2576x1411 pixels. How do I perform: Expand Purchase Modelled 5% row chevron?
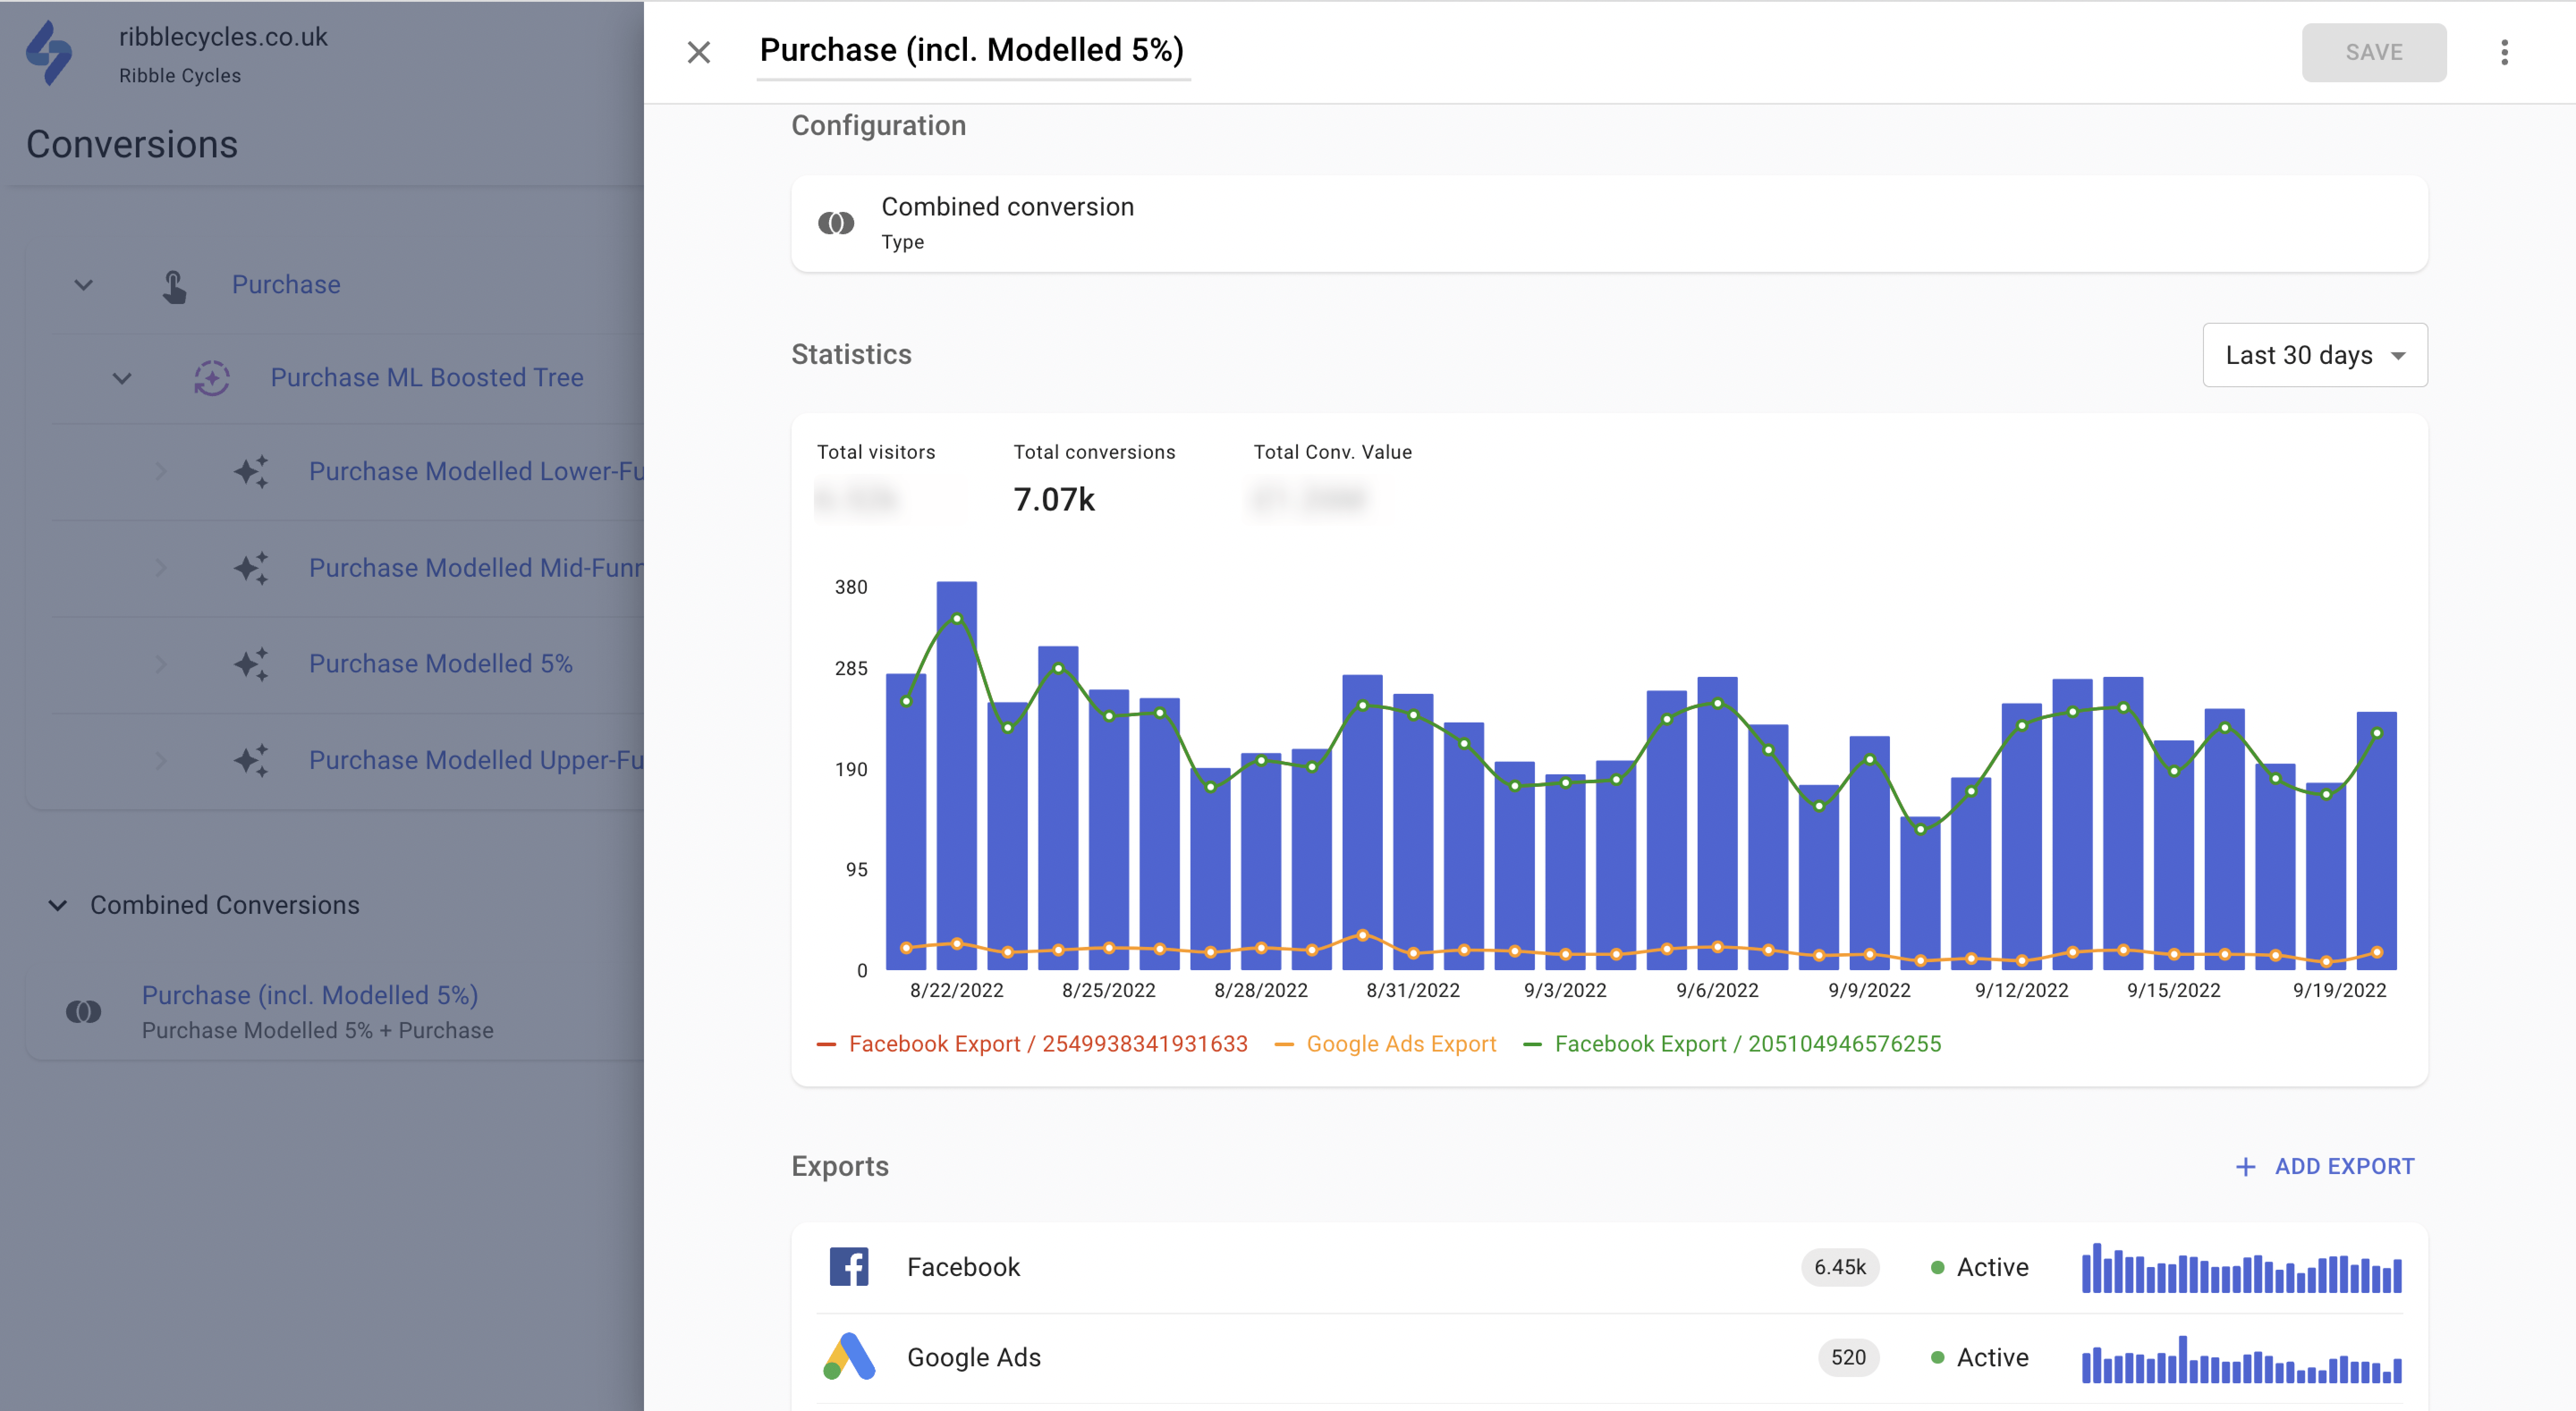(x=161, y=664)
